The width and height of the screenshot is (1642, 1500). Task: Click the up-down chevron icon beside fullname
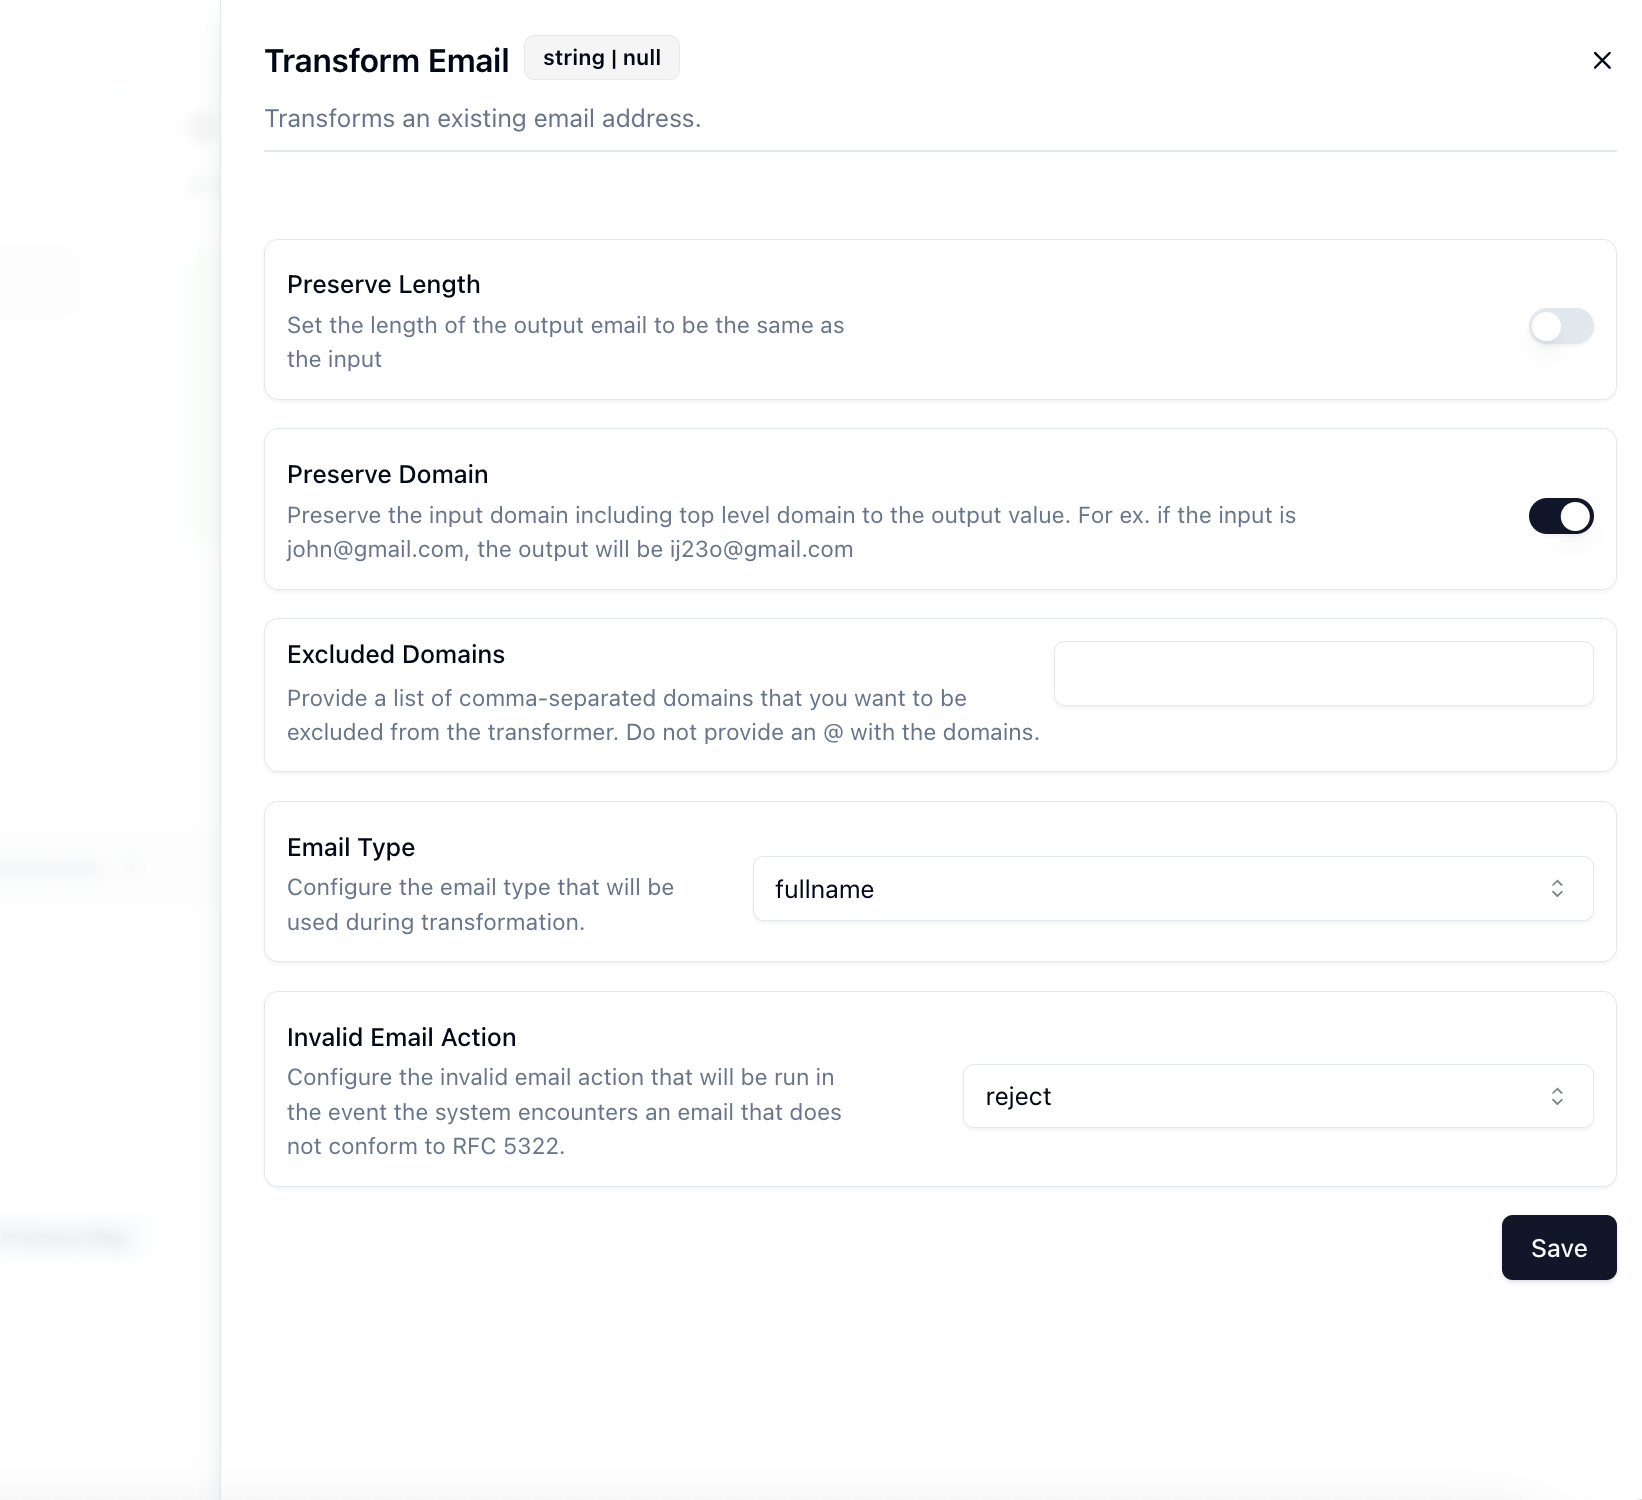click(x=1557, y=888)
